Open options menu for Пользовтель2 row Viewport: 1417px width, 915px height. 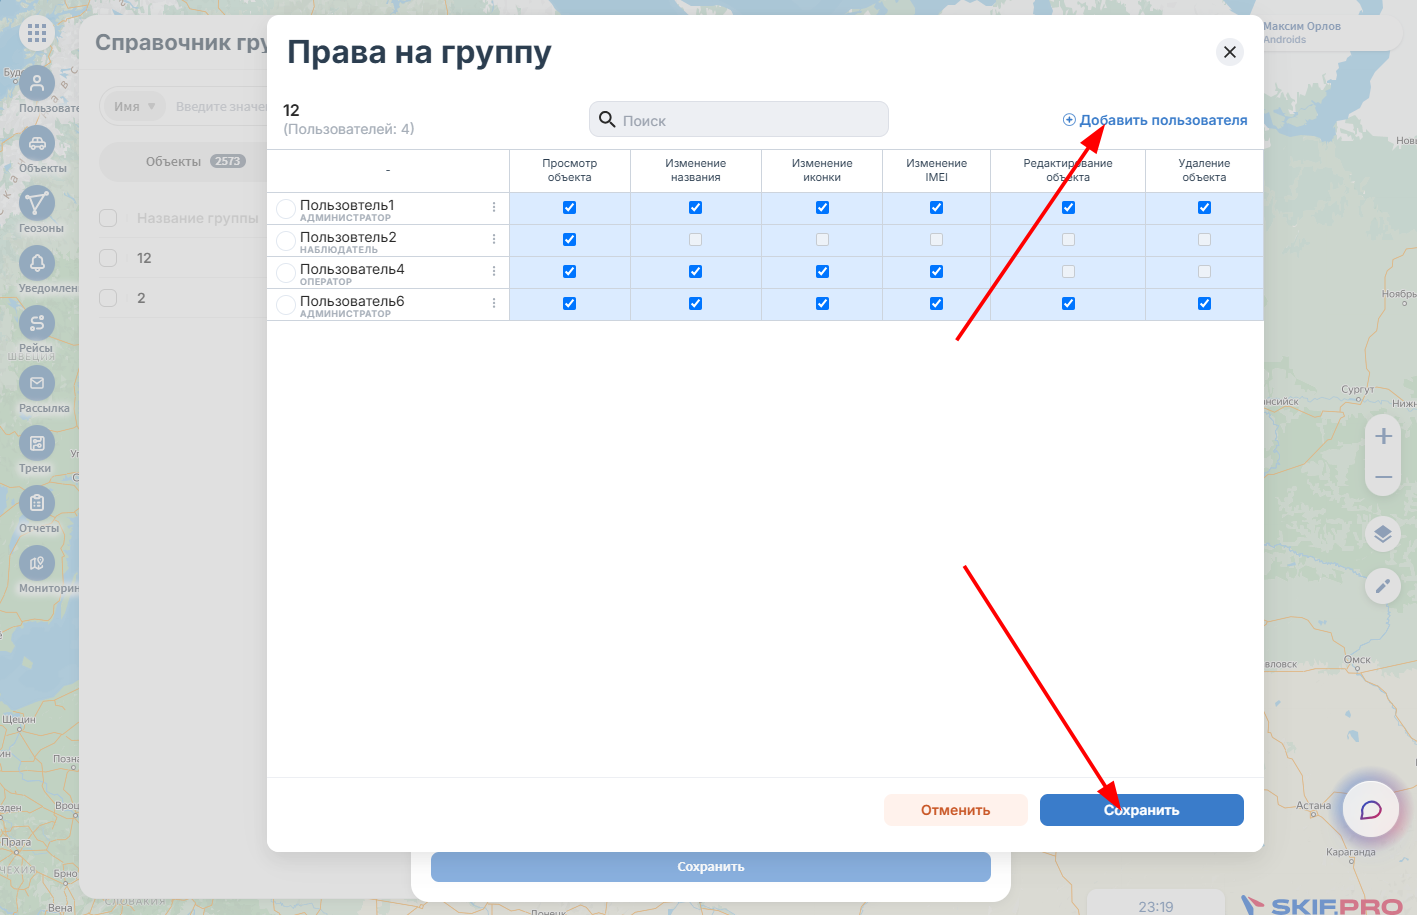pyautogui.click(x=494, y=239)
